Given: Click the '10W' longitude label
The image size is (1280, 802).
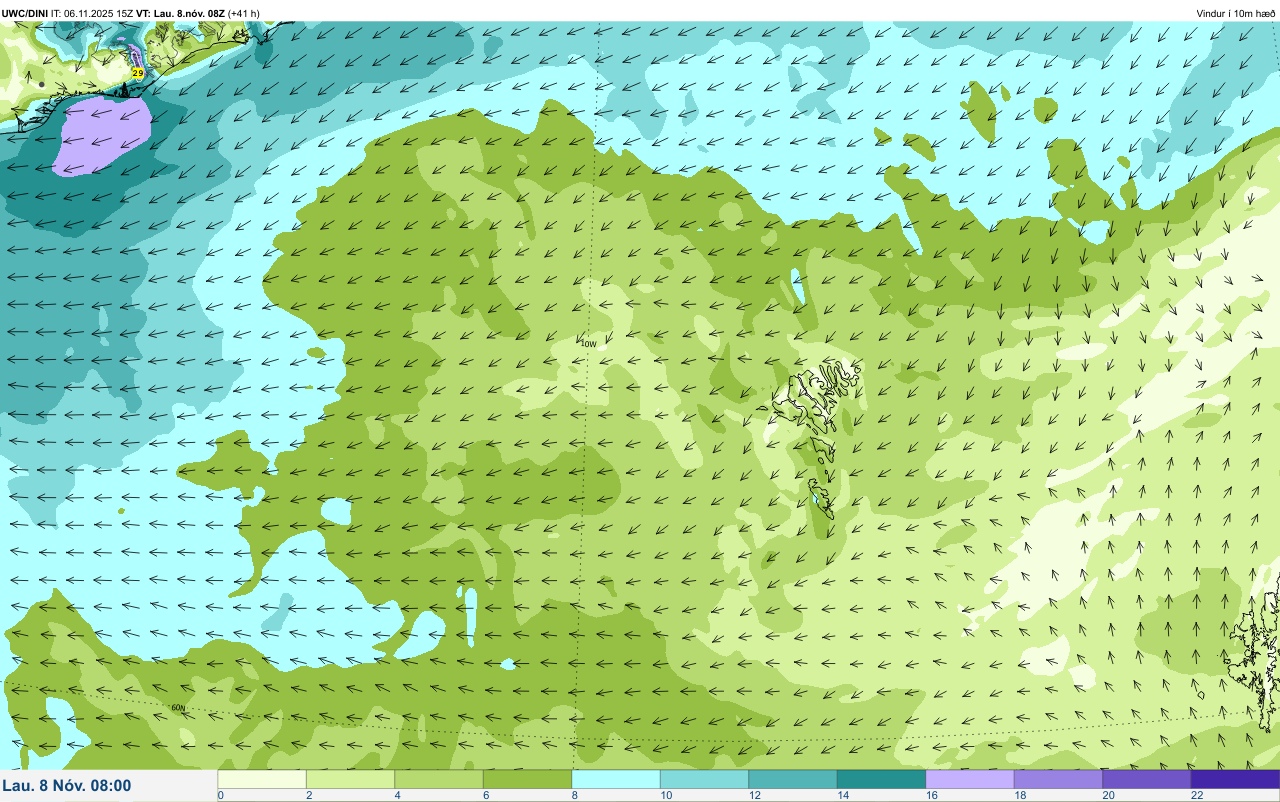Looking at the screenshot, I should point(588,343).
